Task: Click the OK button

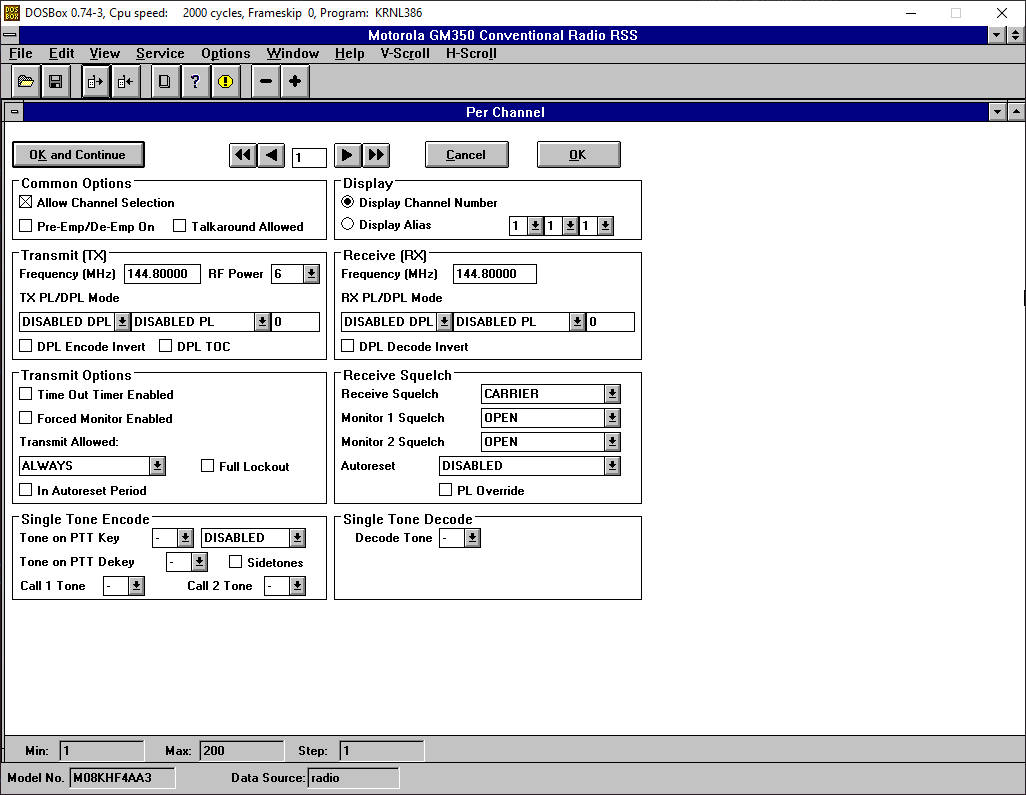Action: pyautogui.click(x=578, y=155)
